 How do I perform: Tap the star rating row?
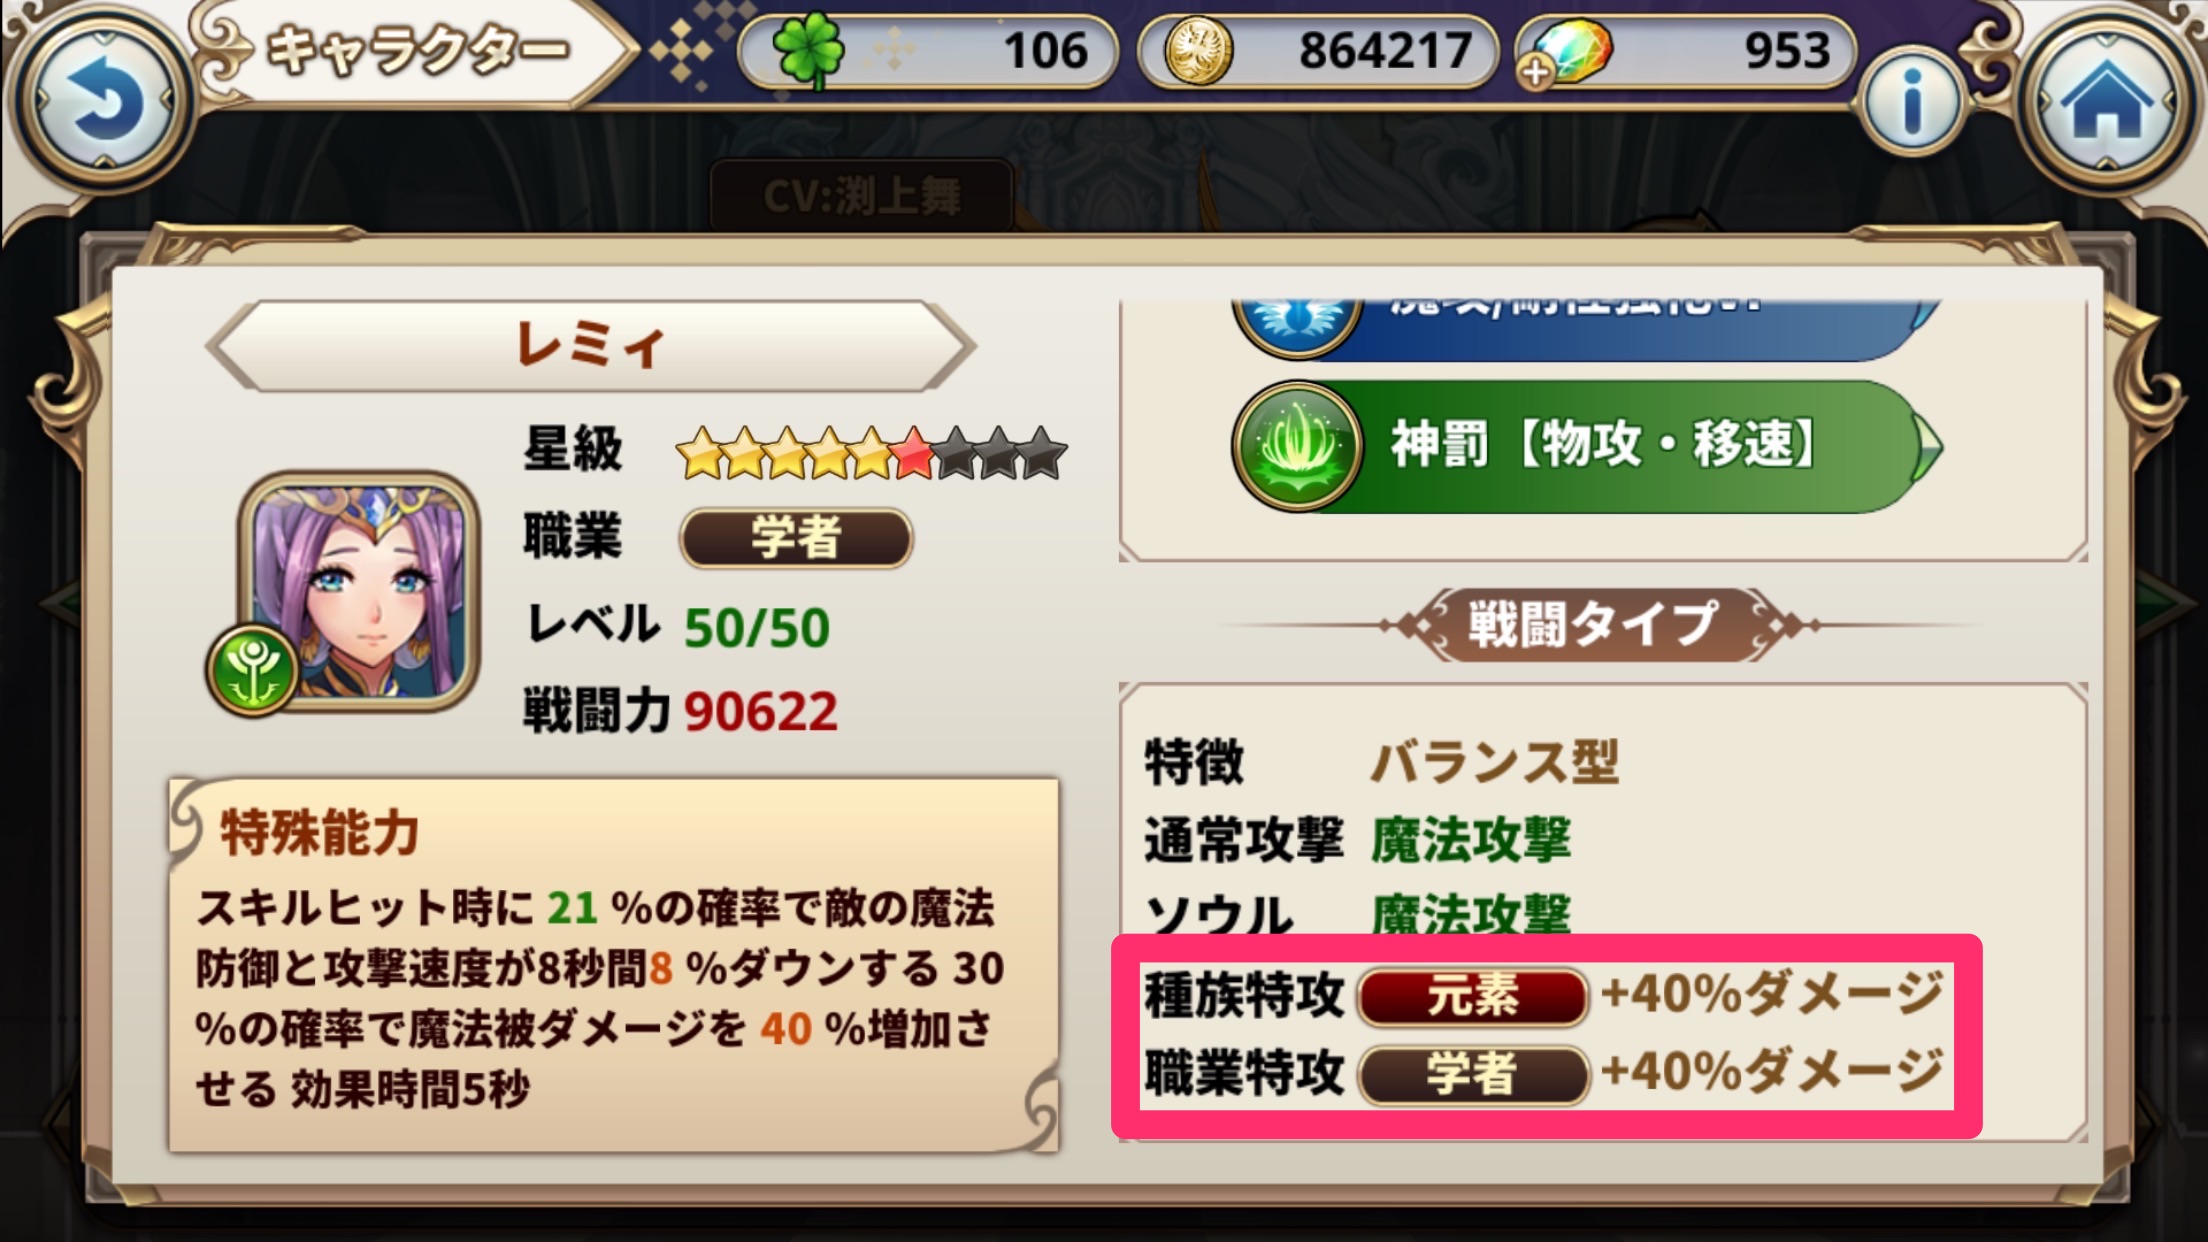[x=871, y=453]
